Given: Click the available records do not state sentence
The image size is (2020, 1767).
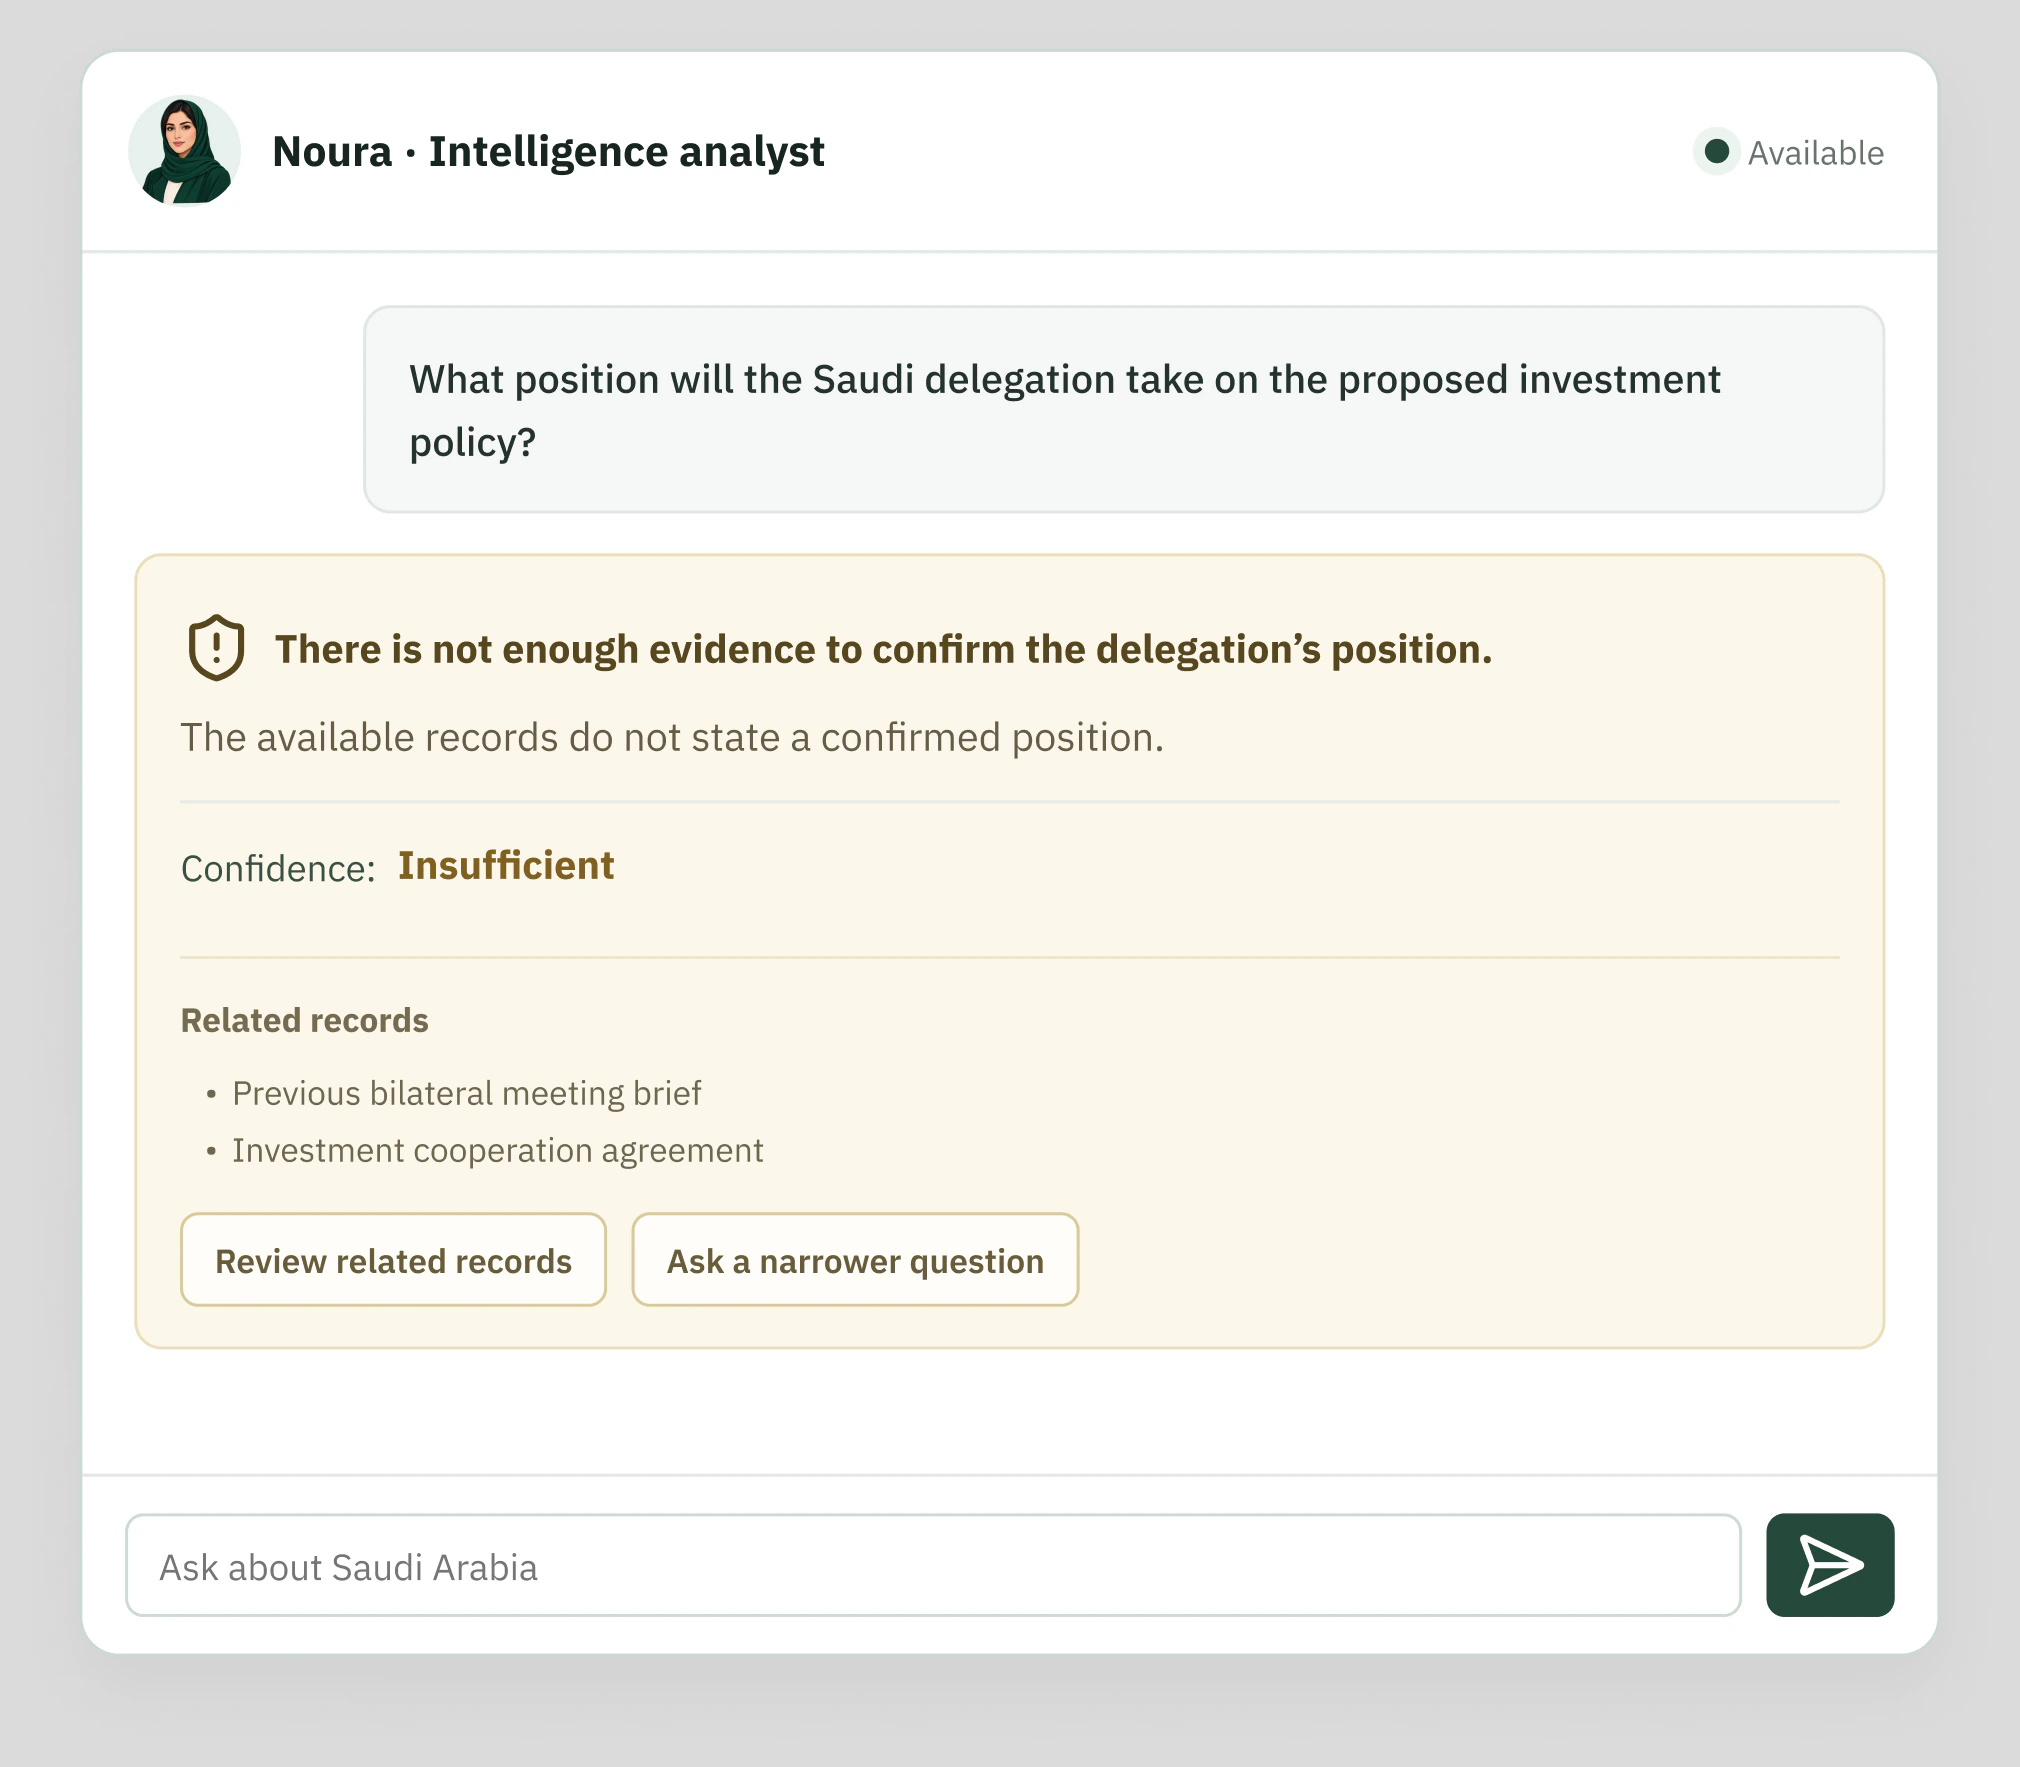Looking at the screenshot, I should (672, 738).
